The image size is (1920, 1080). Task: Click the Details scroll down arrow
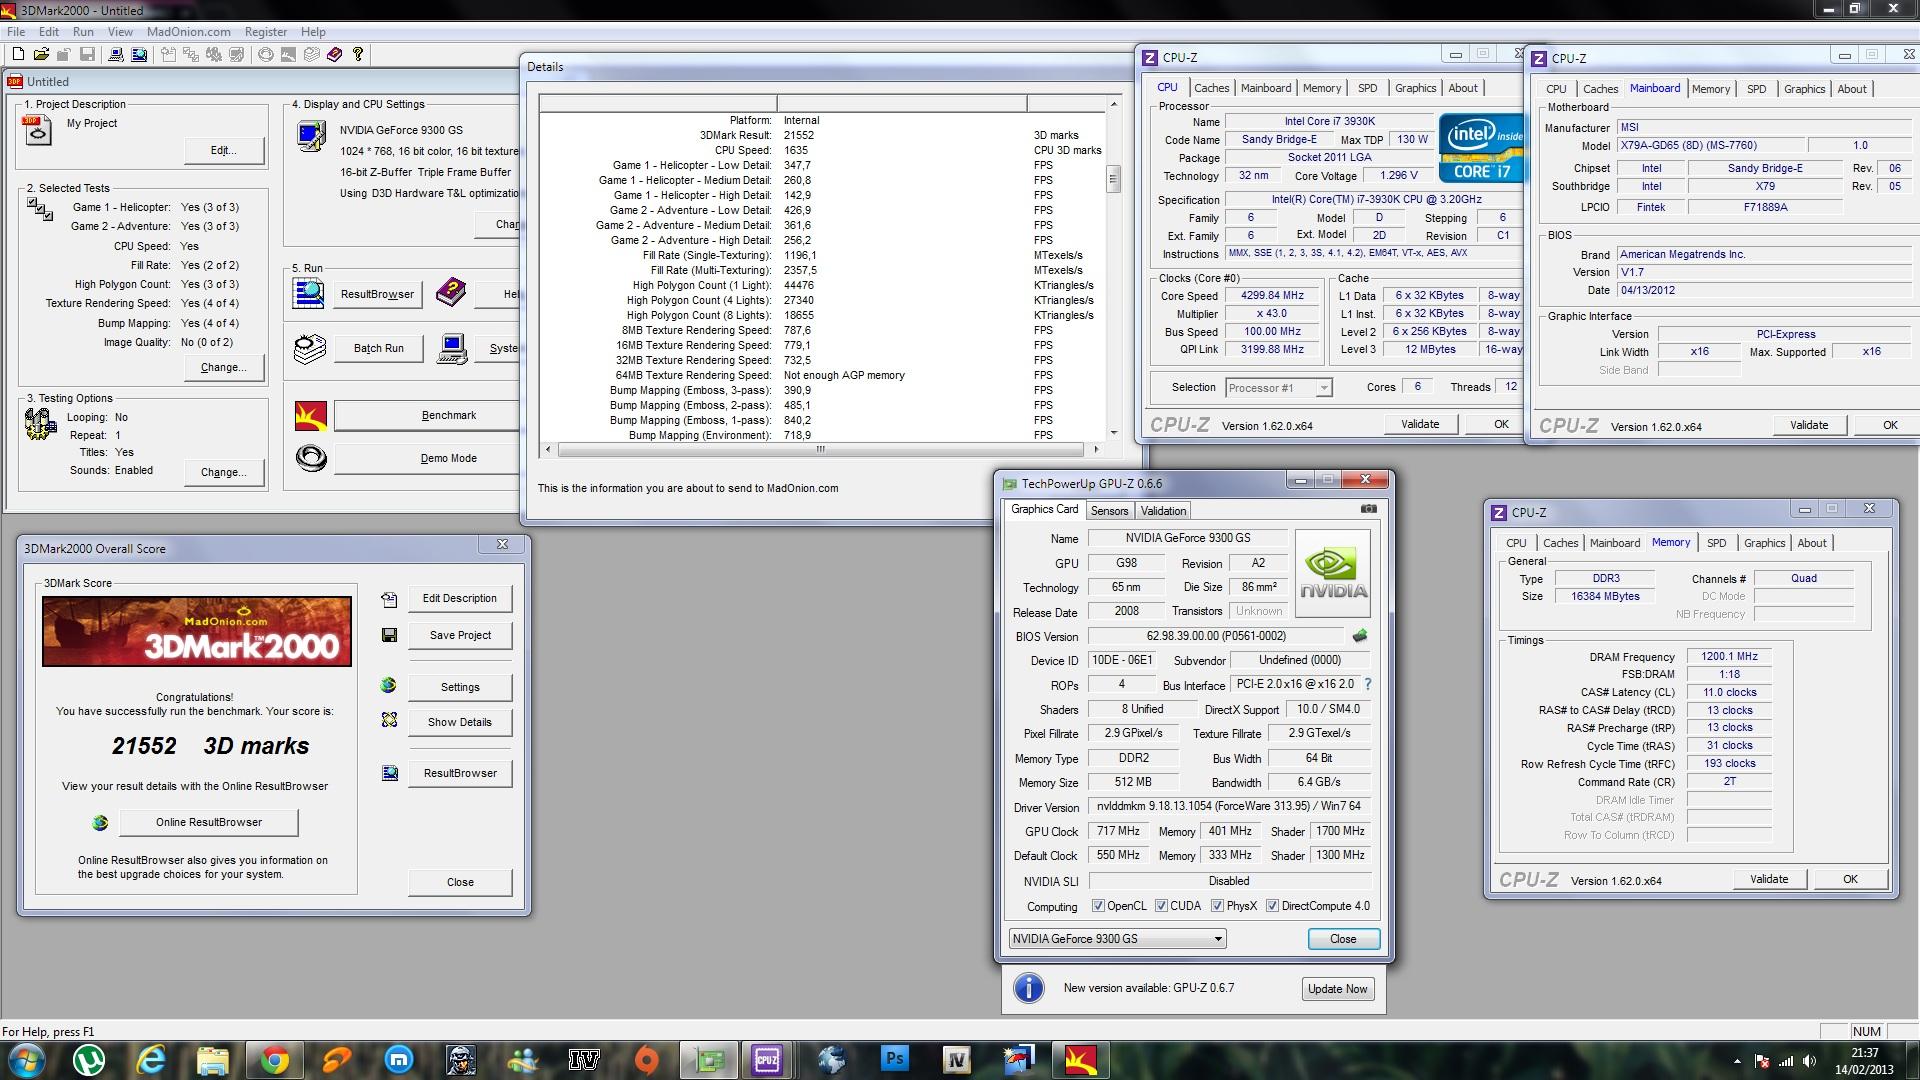(x=1113, y=434)
